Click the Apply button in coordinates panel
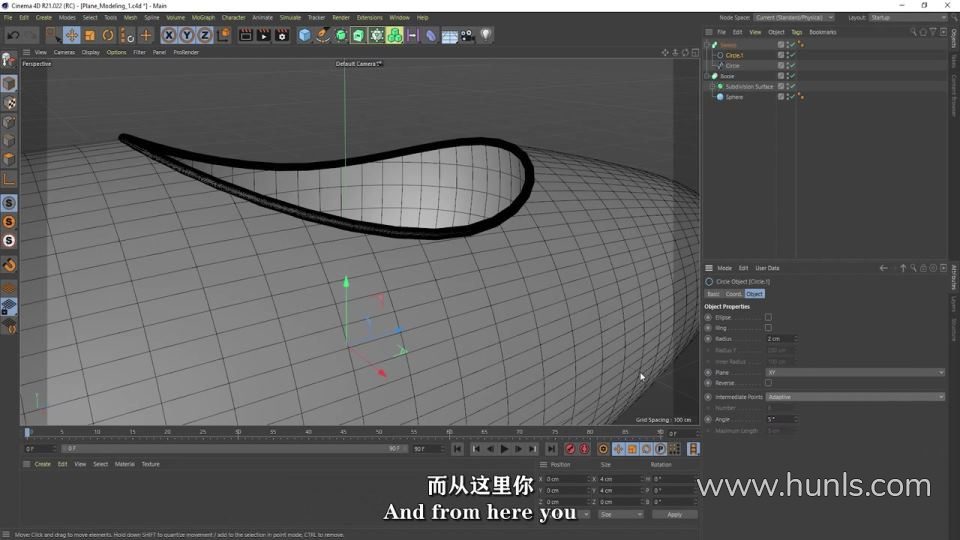This screenshot has height=540, width=960. [x=674, y=514]
